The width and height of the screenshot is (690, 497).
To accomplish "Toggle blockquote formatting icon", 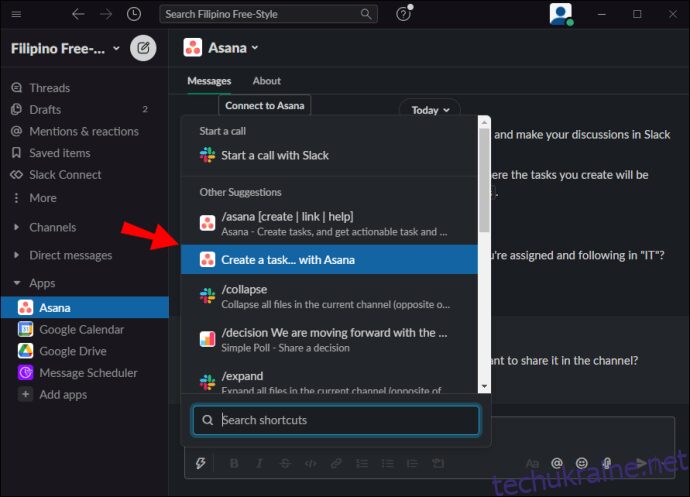I will click(x=413, y=463).
